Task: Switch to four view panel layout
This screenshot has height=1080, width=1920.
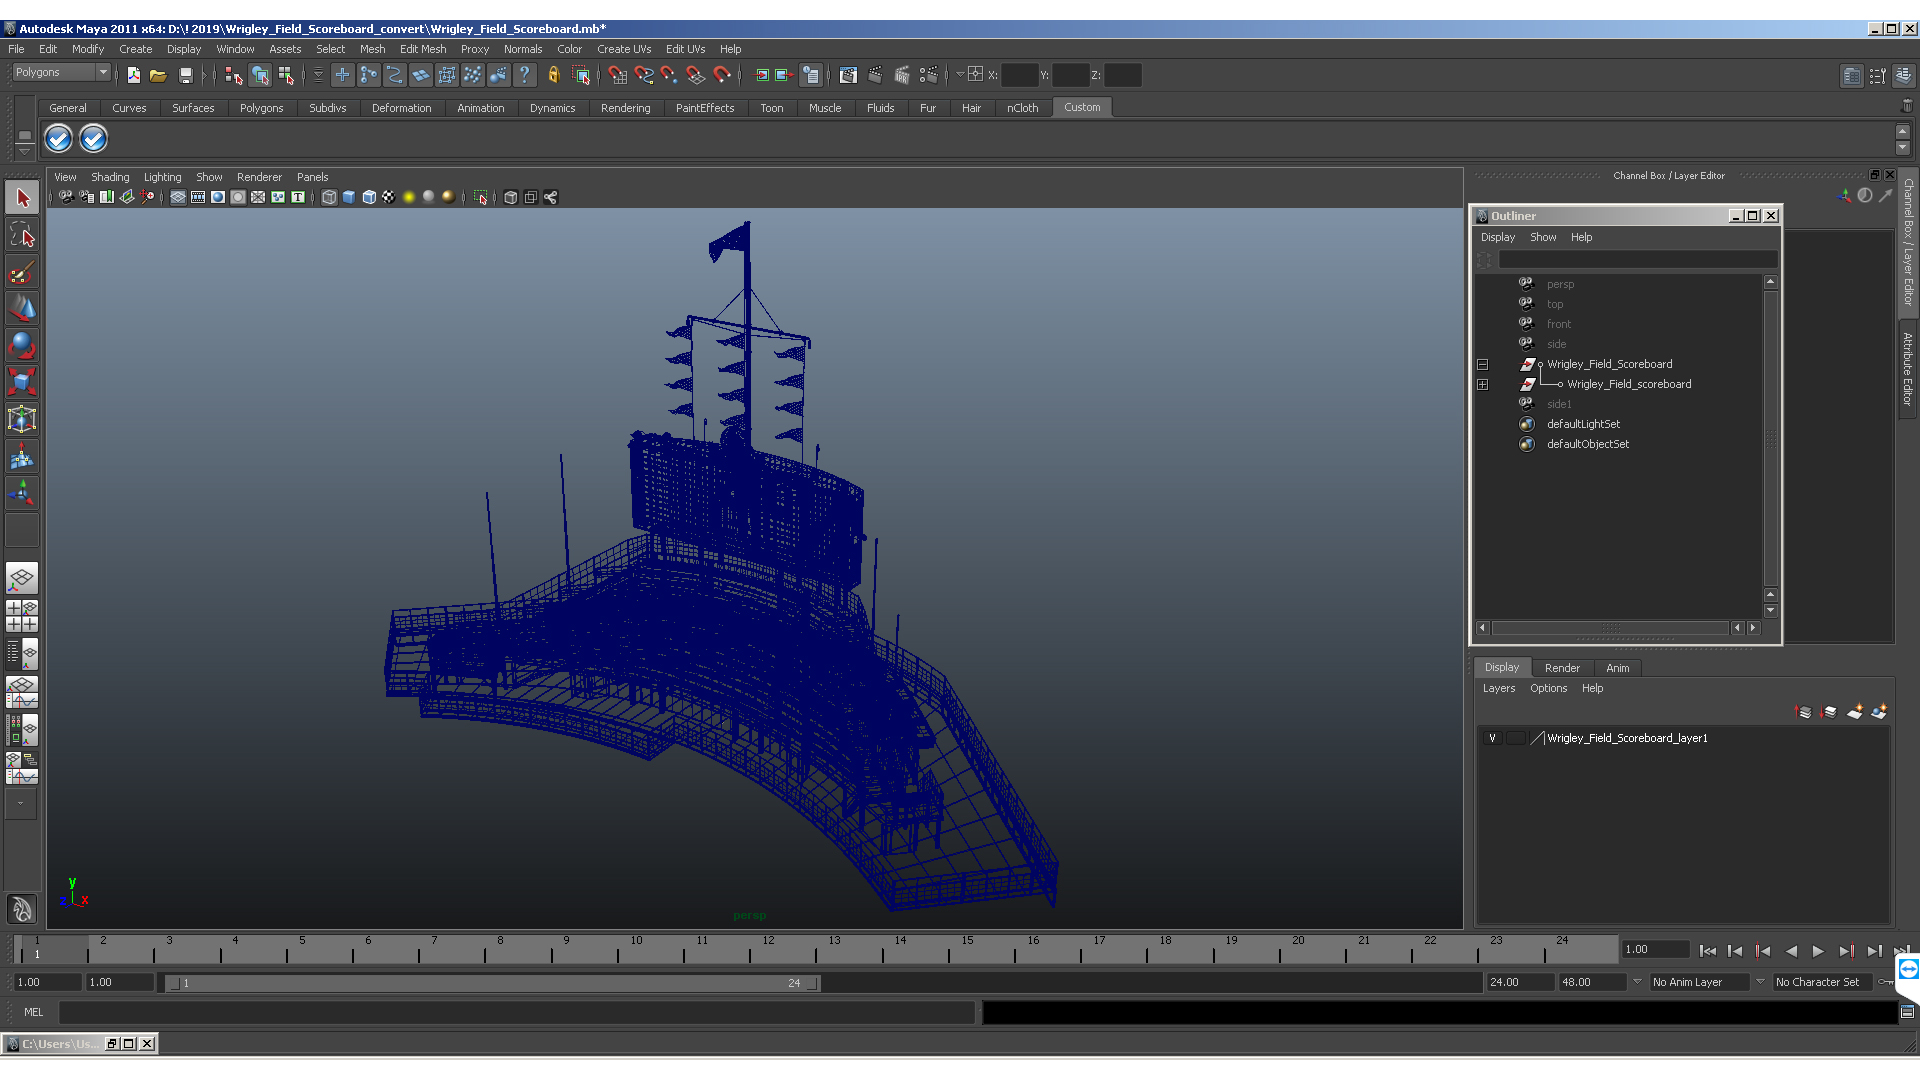Action: point(22,616)
